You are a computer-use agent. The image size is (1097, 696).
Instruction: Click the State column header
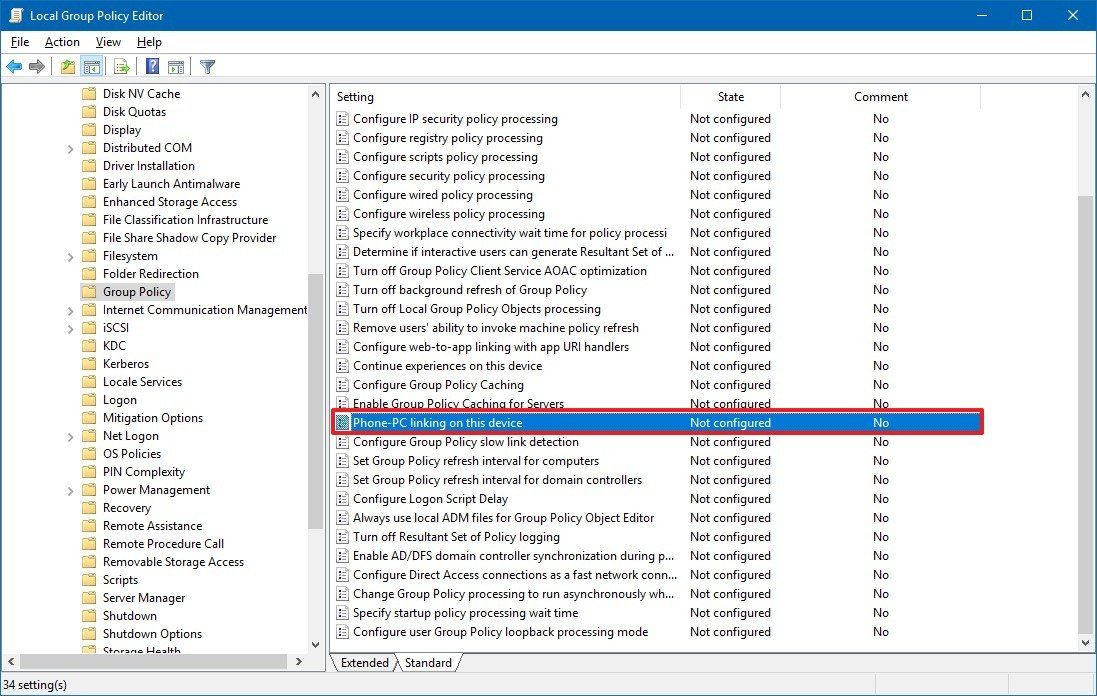[x=731, y=96]
